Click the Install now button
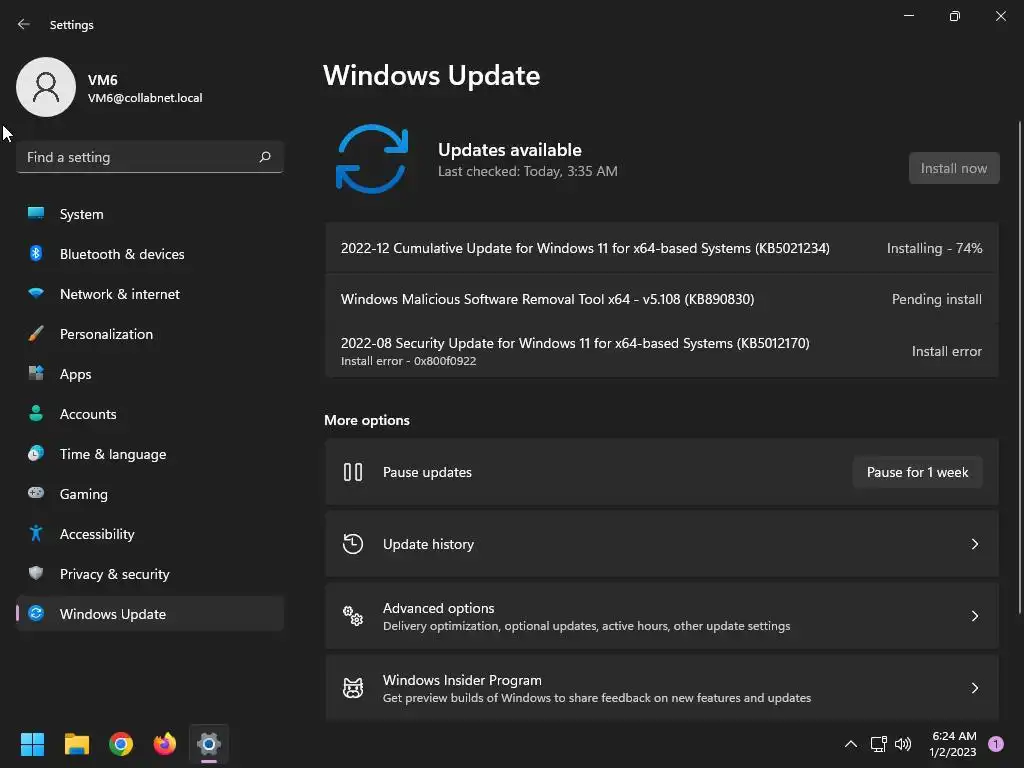 [x=953, y=168]
